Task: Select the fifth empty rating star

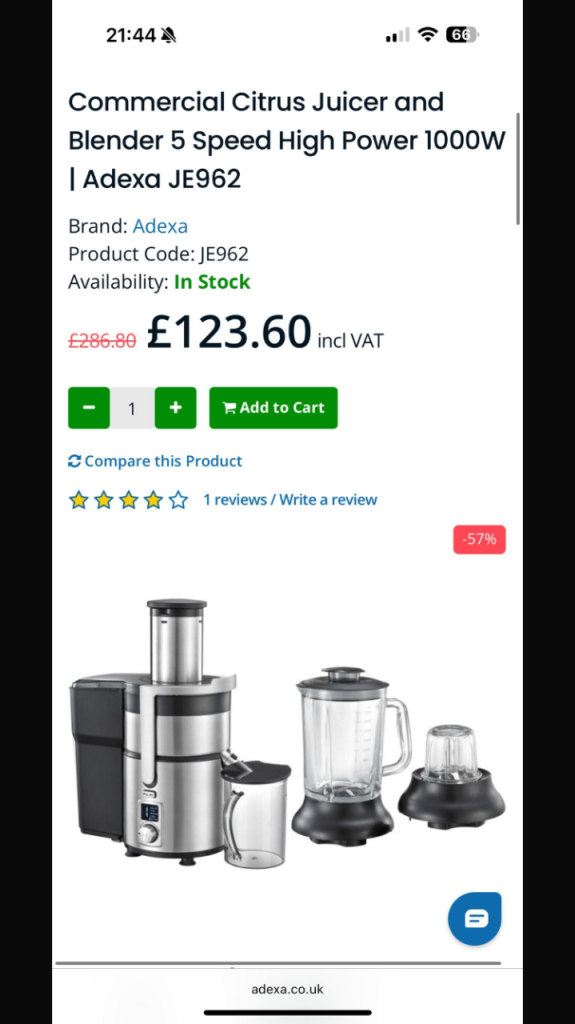Action: [x=178, y=500]
